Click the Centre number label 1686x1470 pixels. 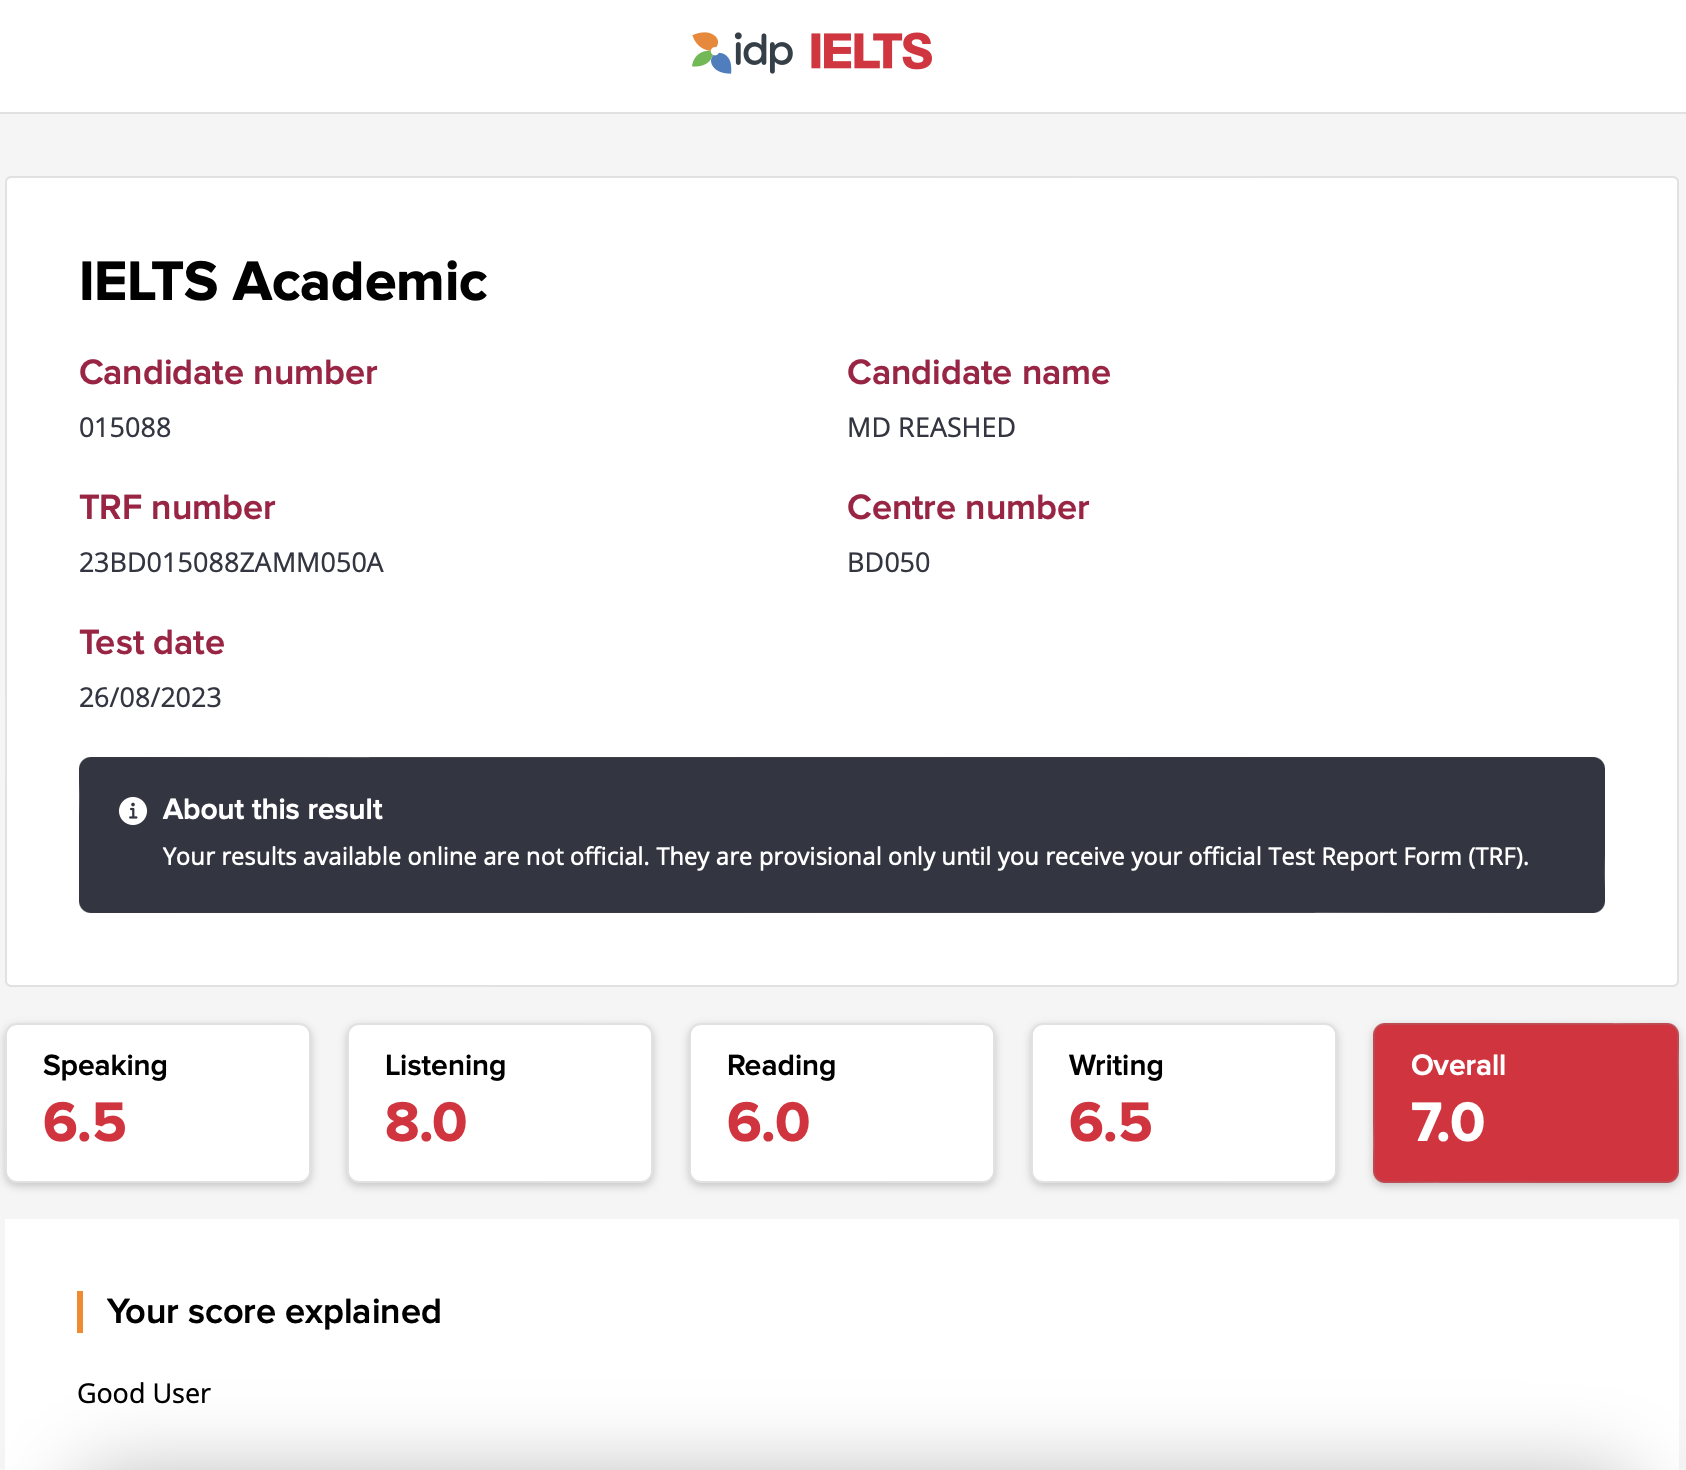coord(968,508)
